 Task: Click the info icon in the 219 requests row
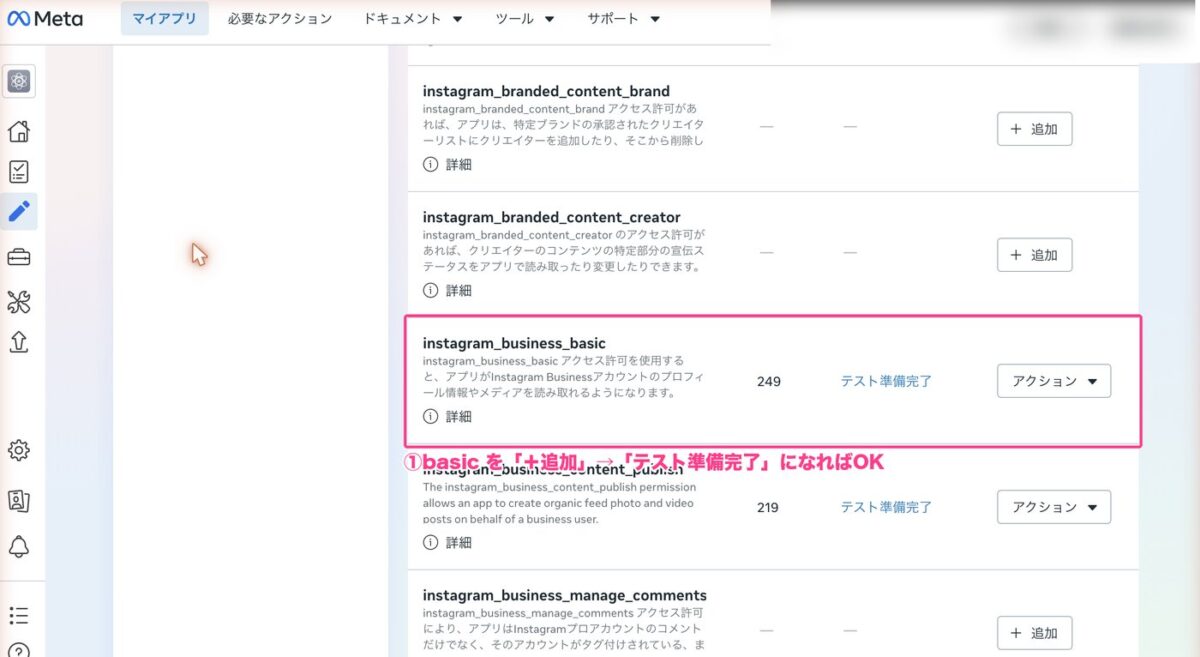click(x=431, y=542)
